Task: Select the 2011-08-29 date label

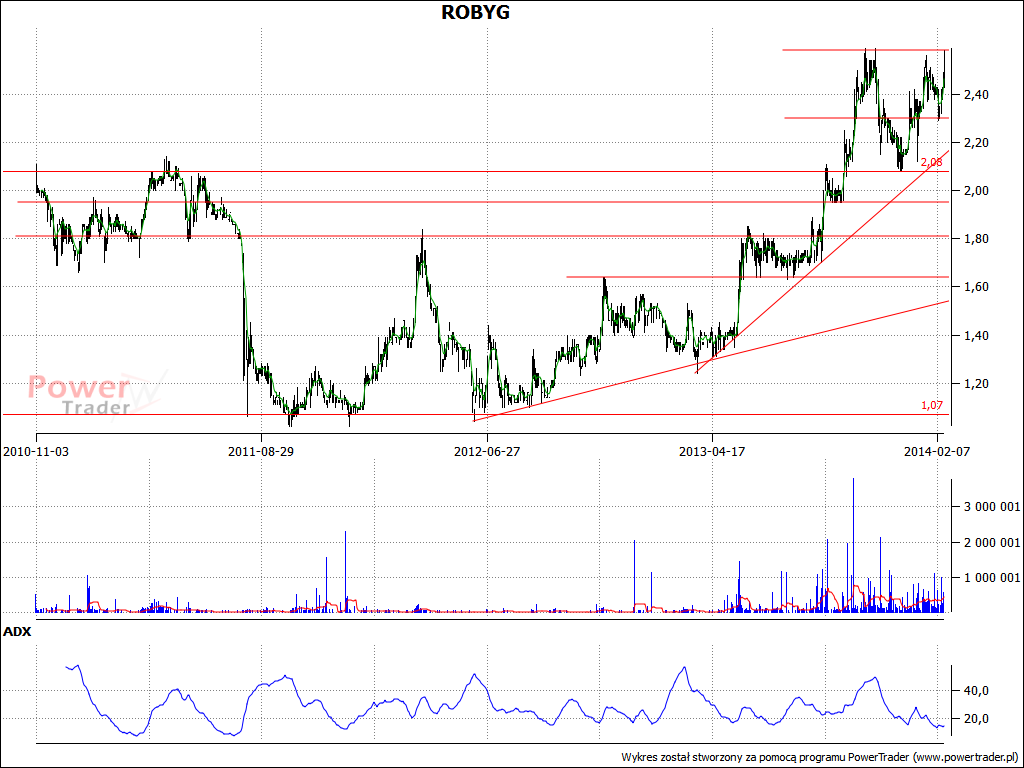Action: point(261,451)
